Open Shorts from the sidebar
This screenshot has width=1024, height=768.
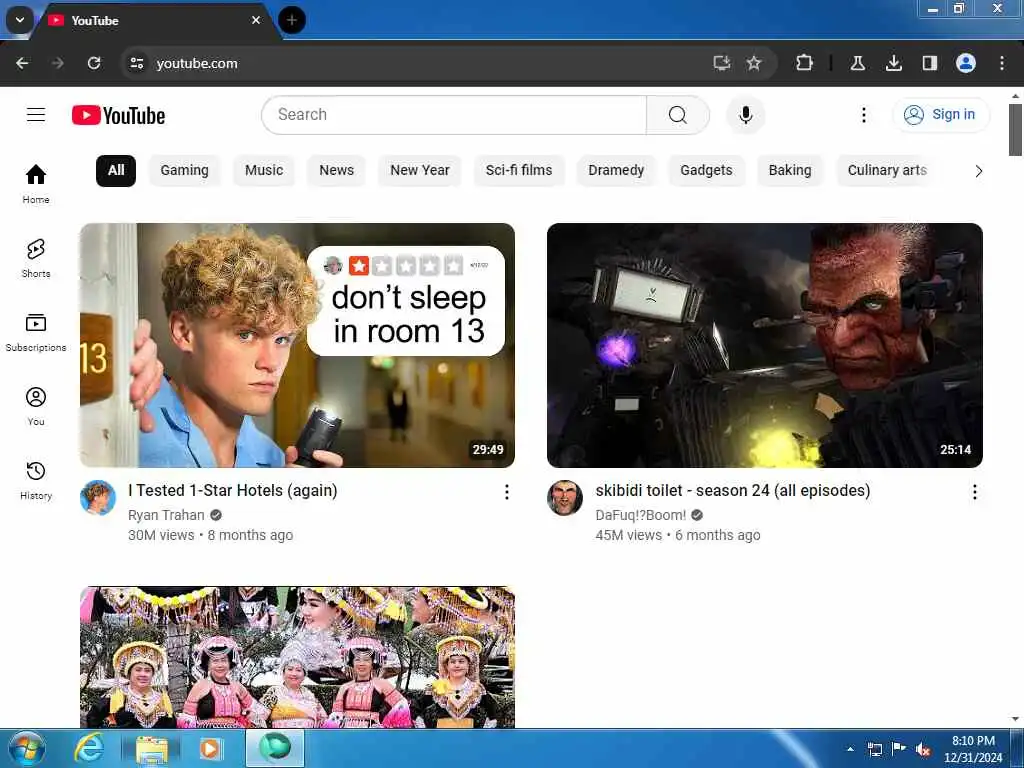(x=36, y=258)
